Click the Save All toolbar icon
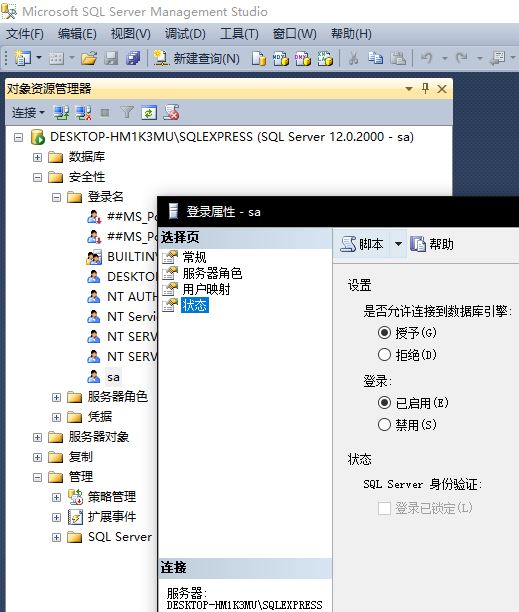Viewport: 519px width, 612px height. tap(133, 58)
